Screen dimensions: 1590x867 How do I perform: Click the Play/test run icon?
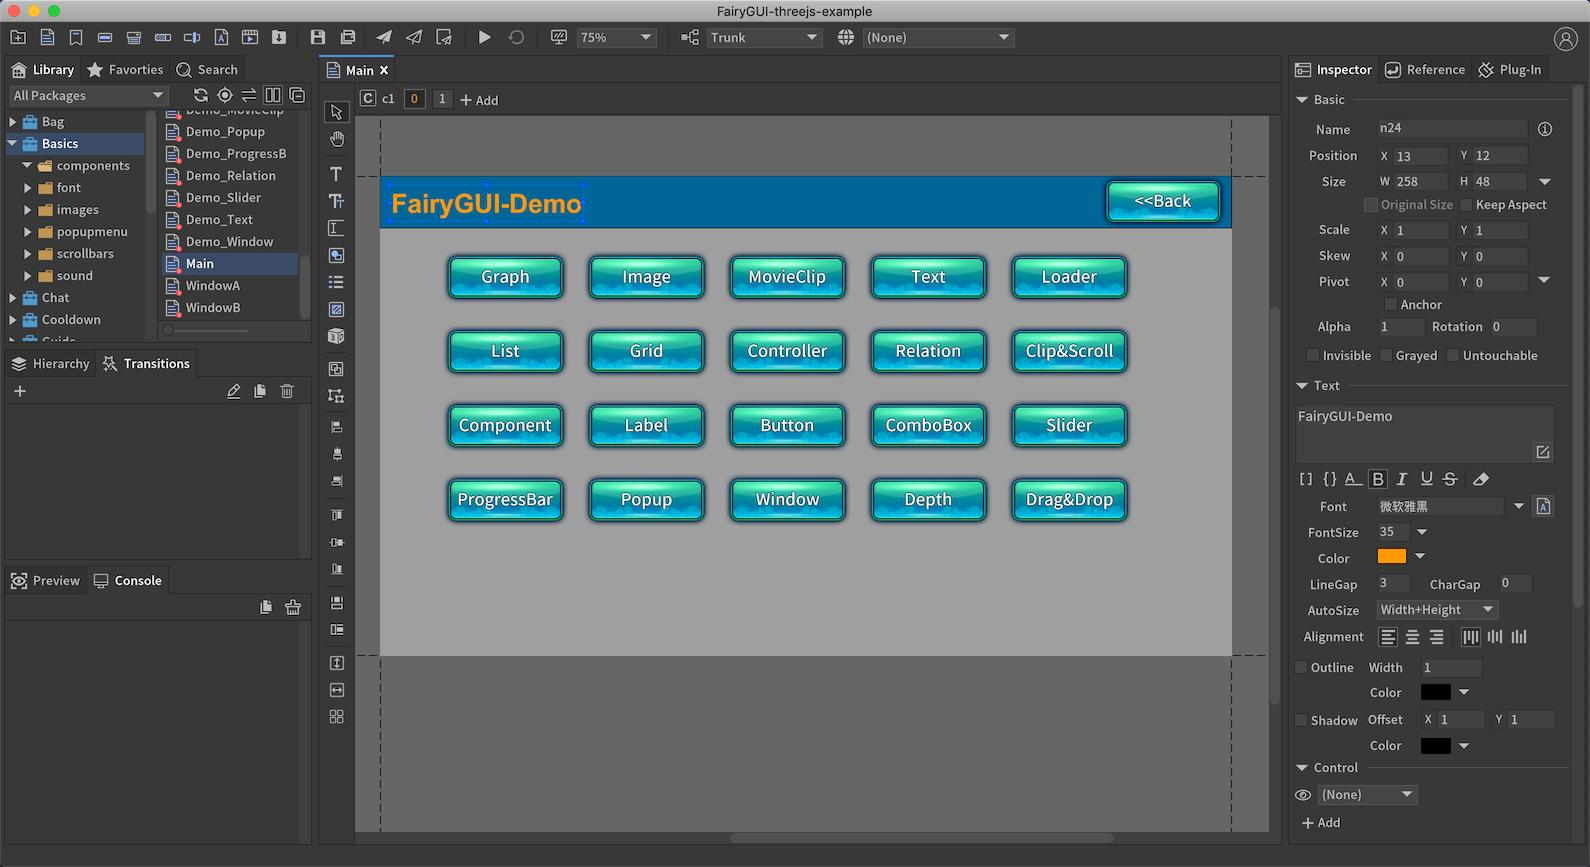484,37
